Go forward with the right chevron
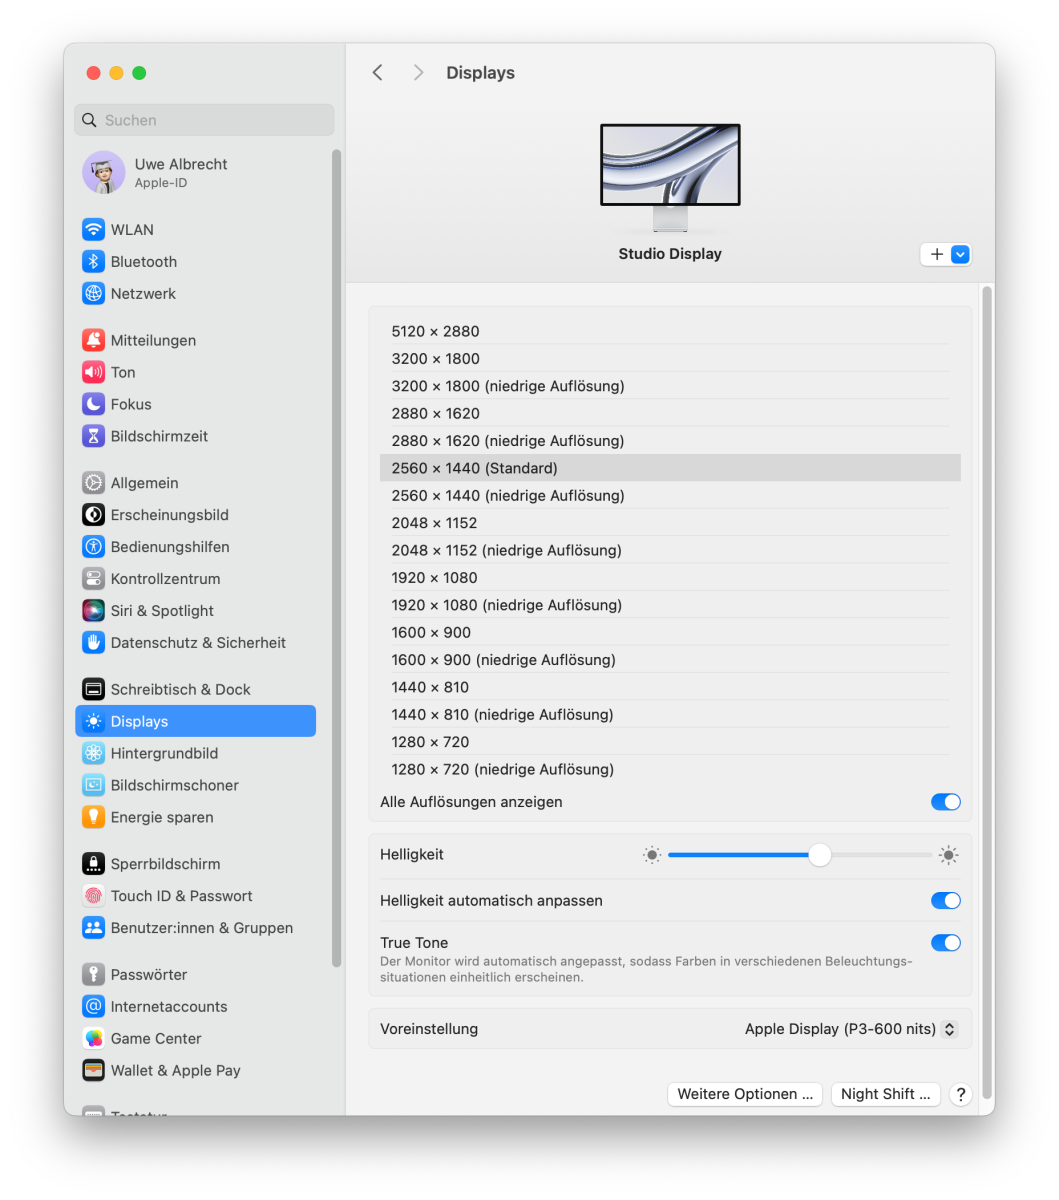 (418, 73)
